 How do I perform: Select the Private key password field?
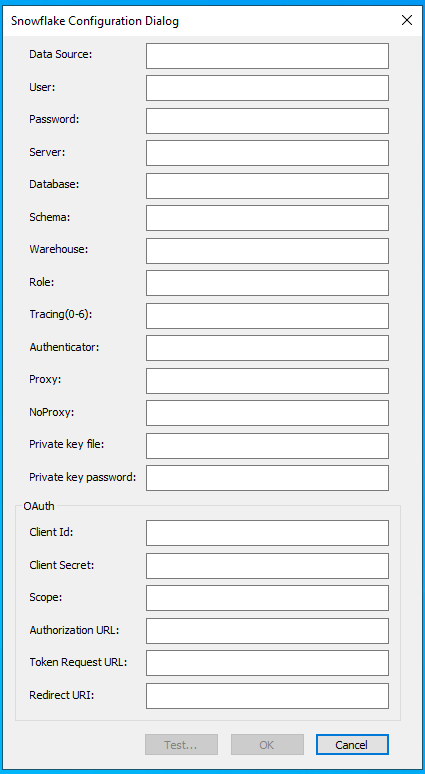click(267, 478)
